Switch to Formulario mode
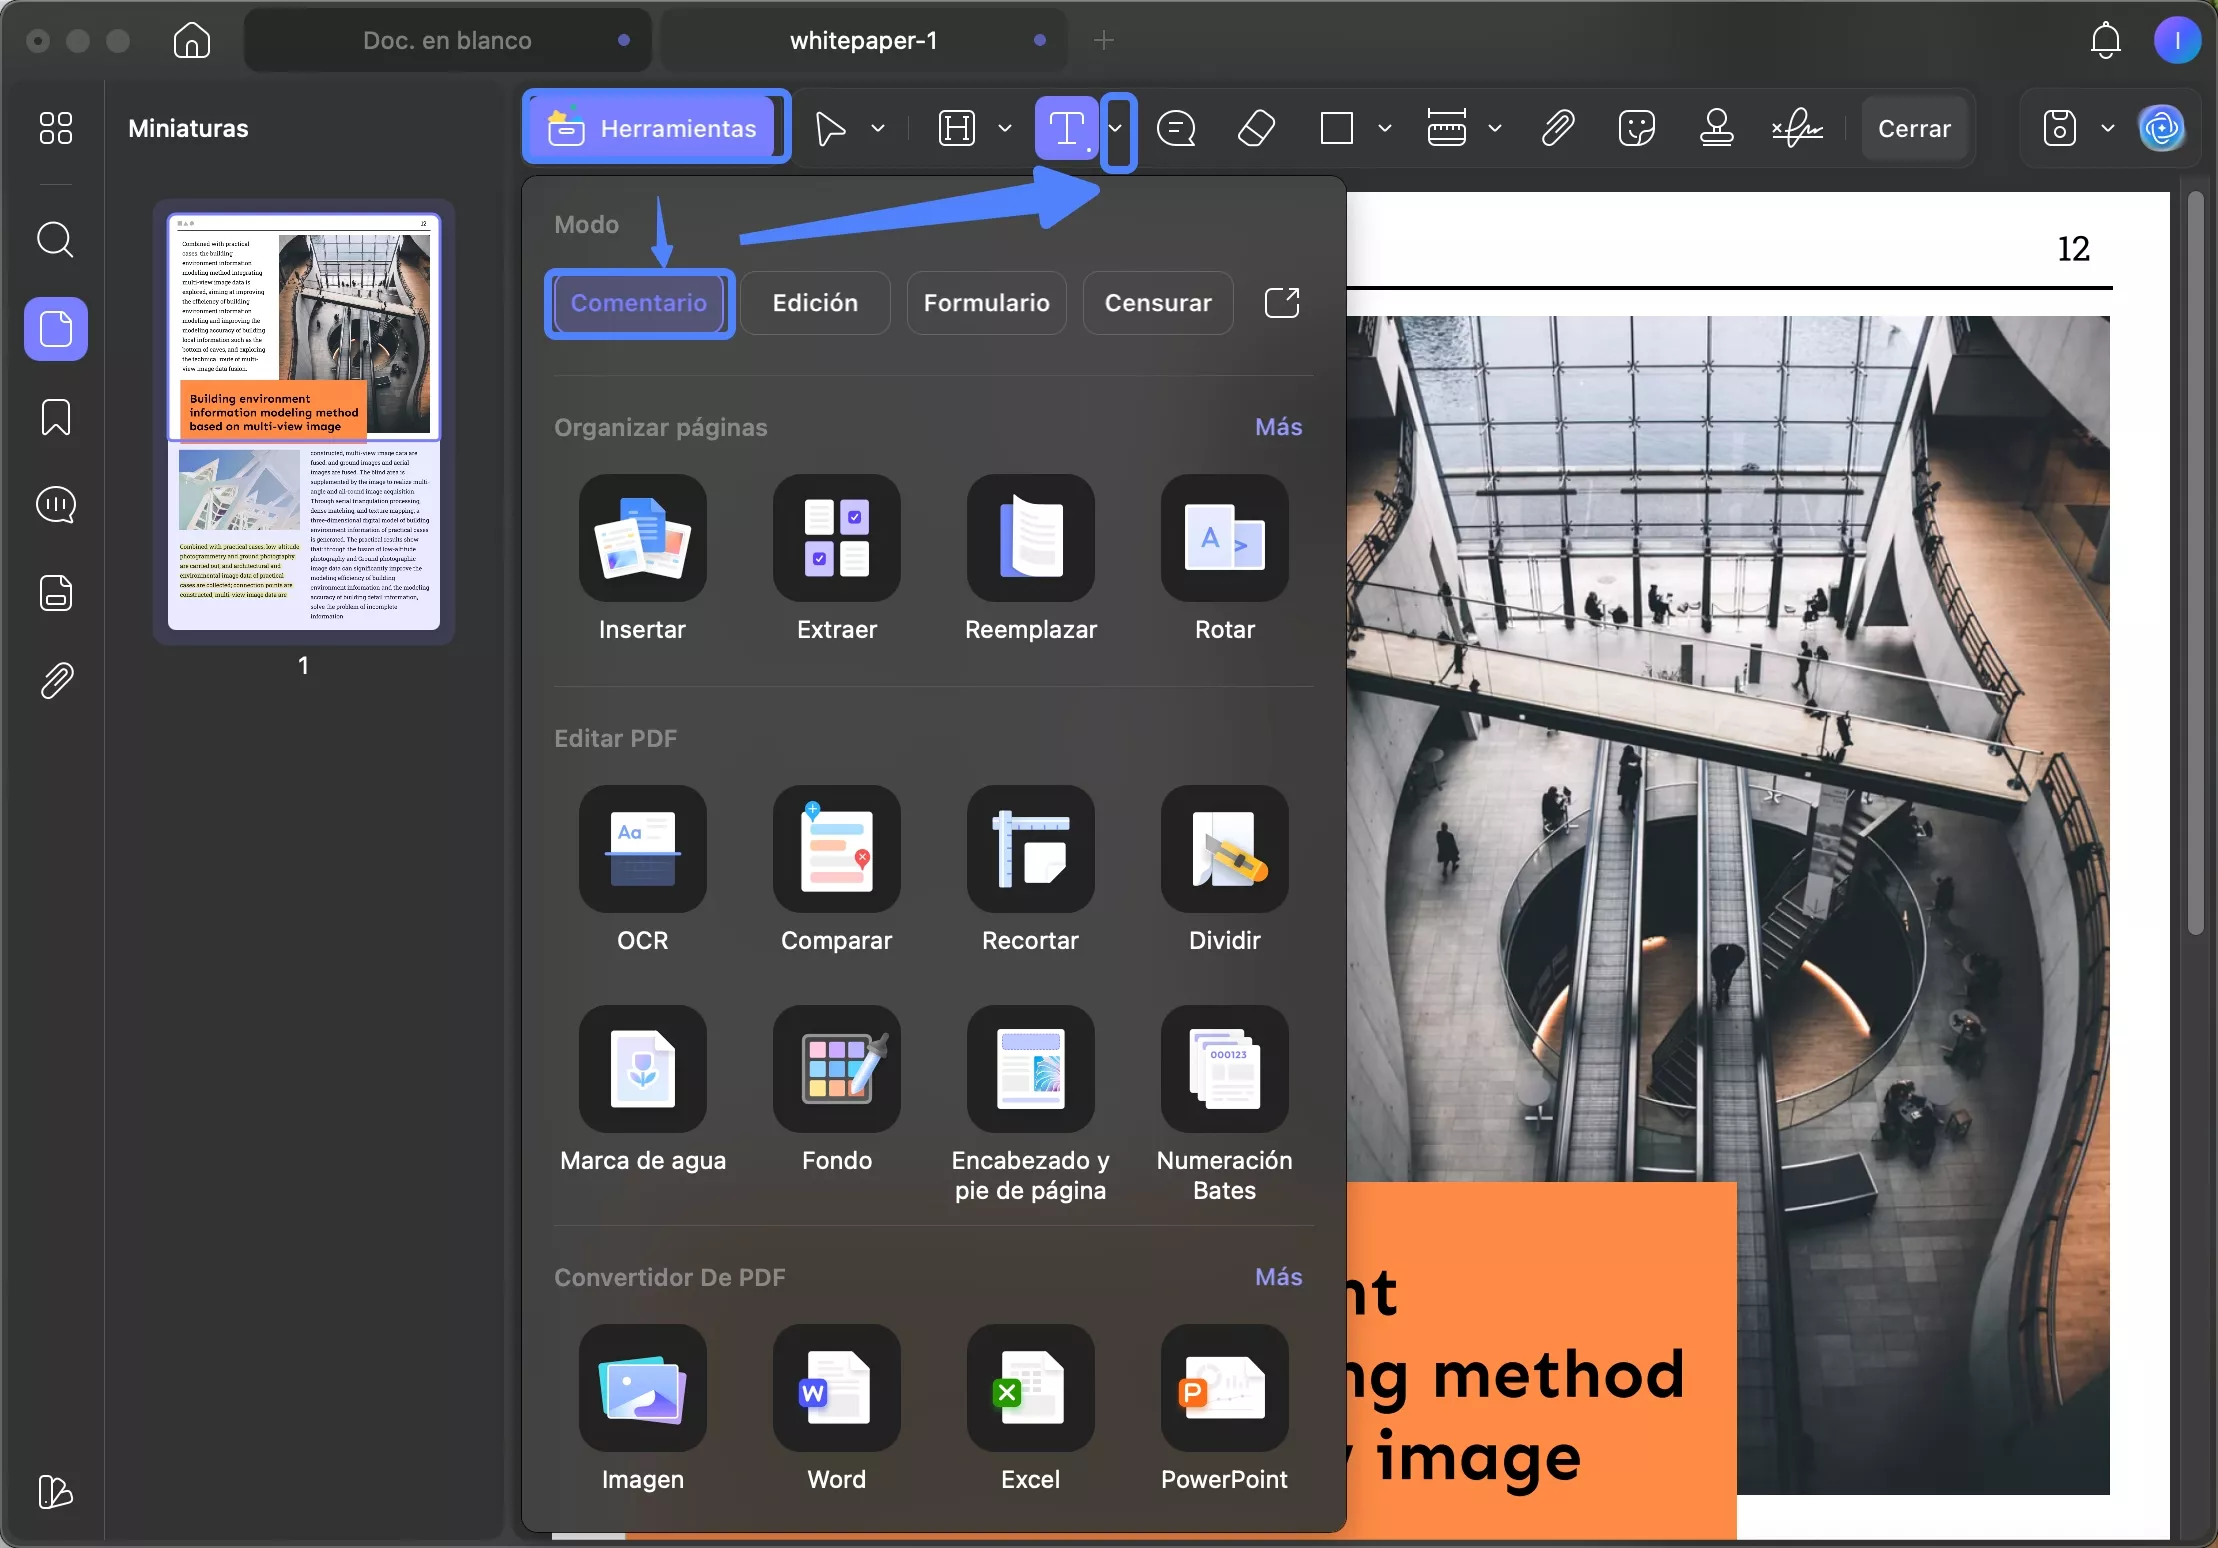Screen dimensions: 2218x1548 click(987, 303)
